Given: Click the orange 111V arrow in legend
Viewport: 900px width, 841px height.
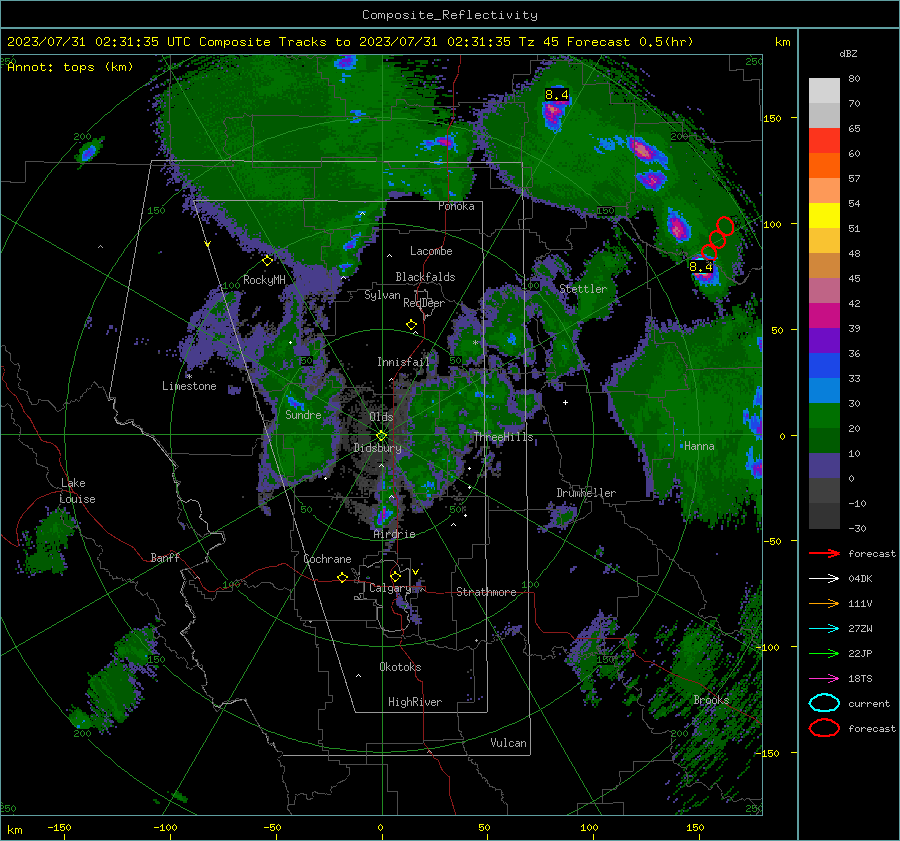Looking at the screenshot, I should [x=824, y=603].
